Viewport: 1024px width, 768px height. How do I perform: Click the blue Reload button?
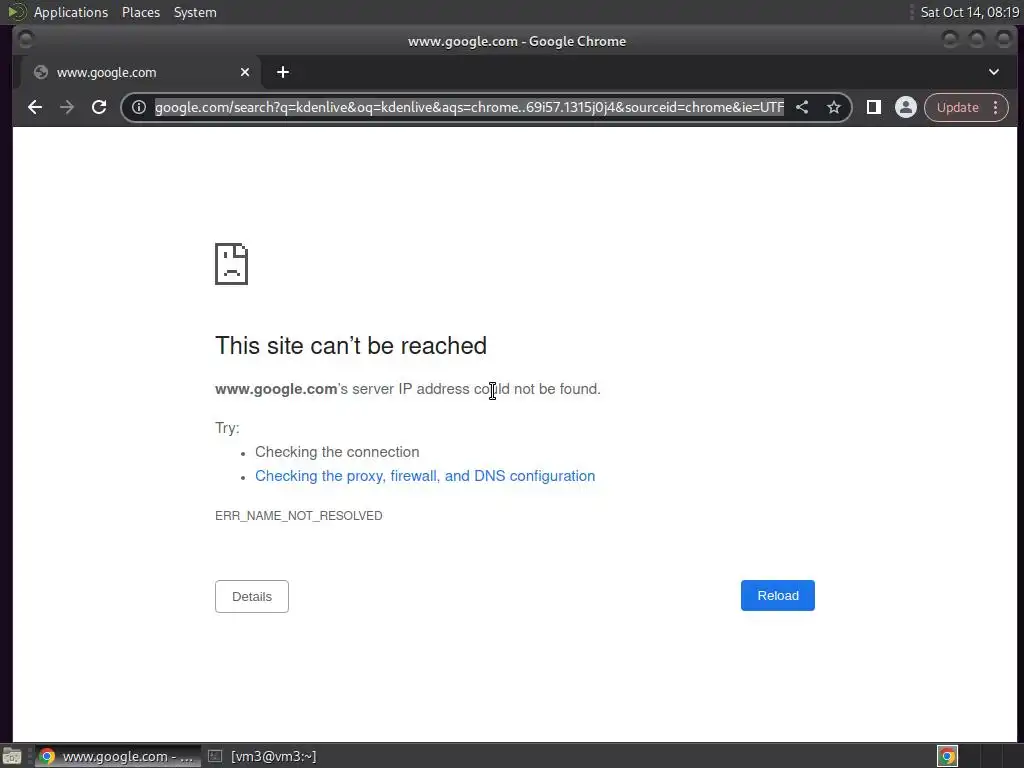coord(777,596)
